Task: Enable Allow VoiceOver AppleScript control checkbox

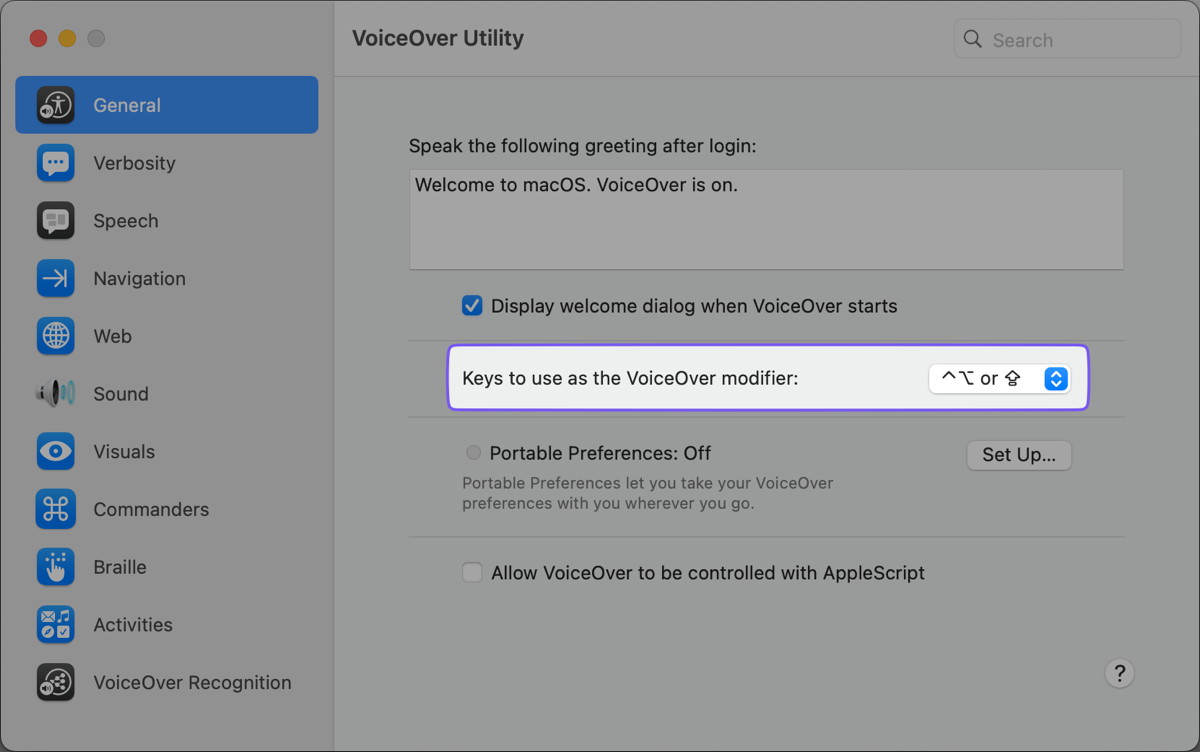Action: coord(472,573)
